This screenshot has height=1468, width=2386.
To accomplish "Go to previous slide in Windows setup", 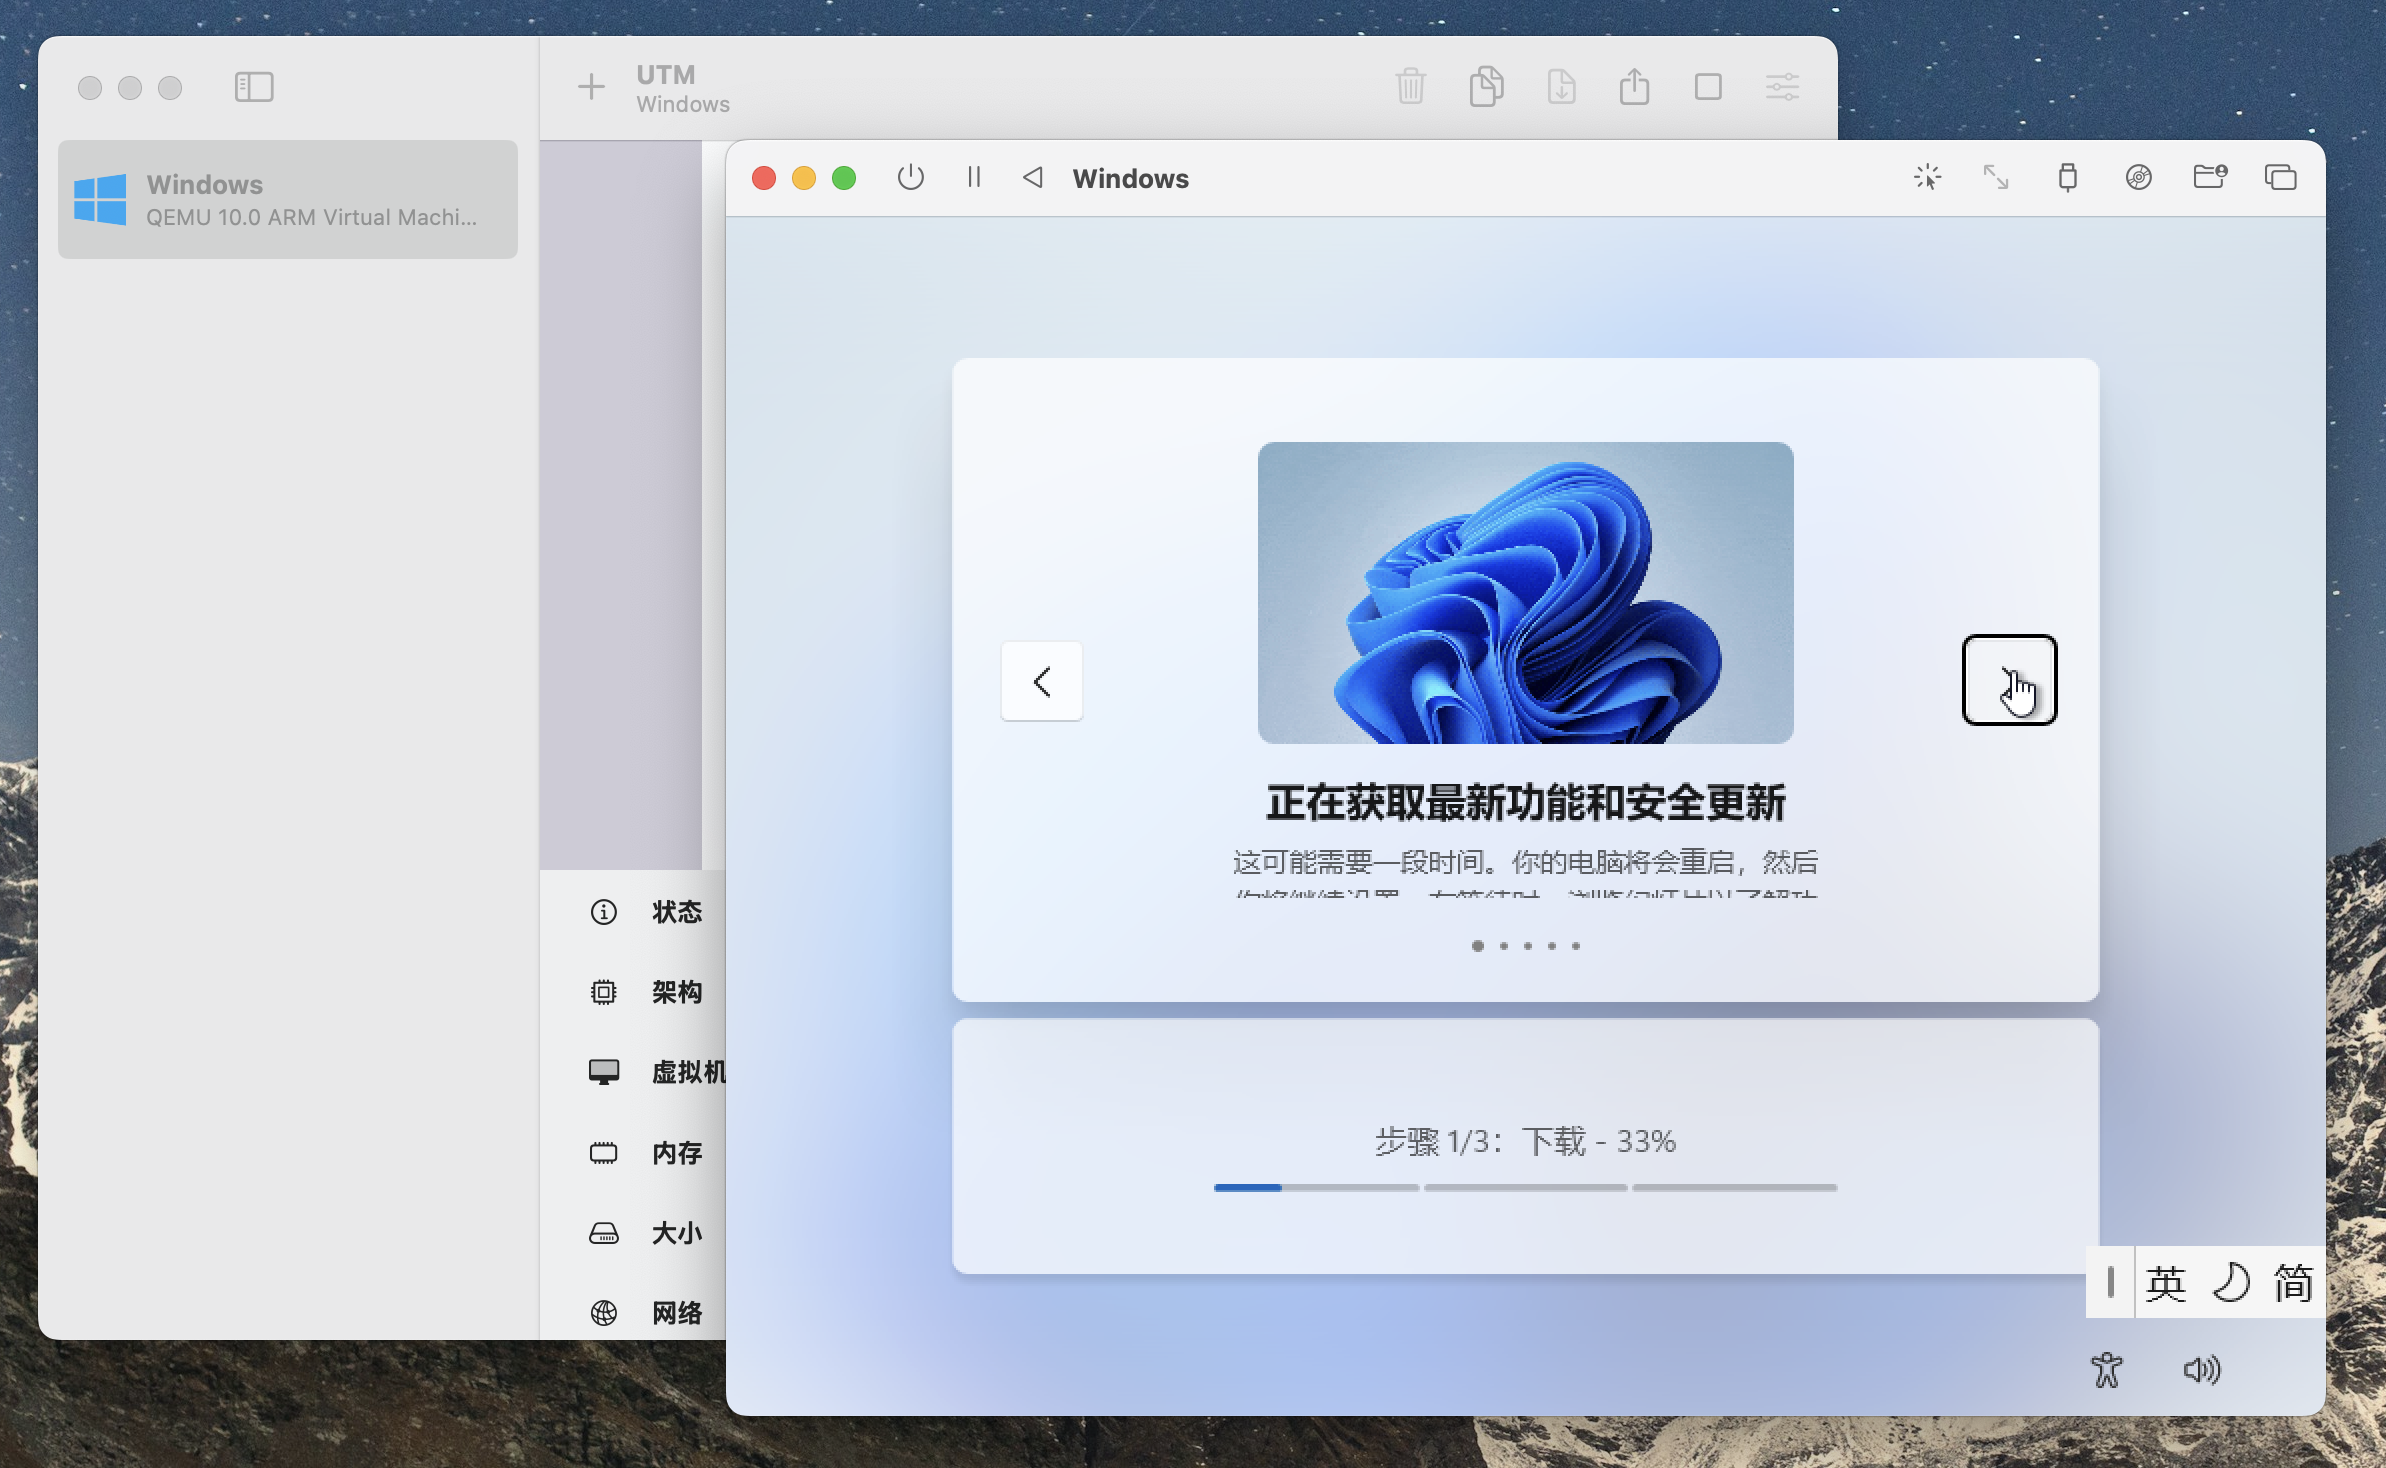I will 1042,681.
